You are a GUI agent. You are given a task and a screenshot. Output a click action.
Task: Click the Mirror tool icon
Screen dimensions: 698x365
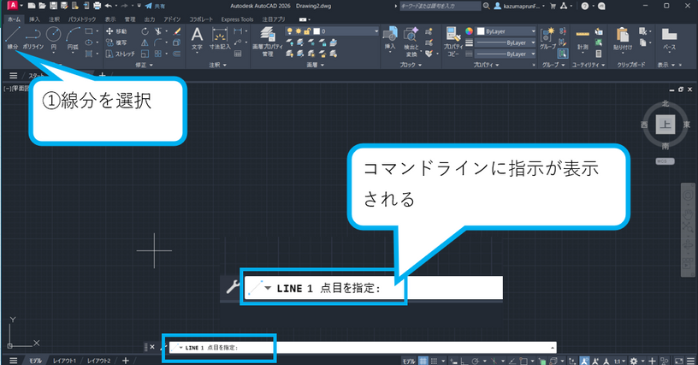click(x=145, y=43)
